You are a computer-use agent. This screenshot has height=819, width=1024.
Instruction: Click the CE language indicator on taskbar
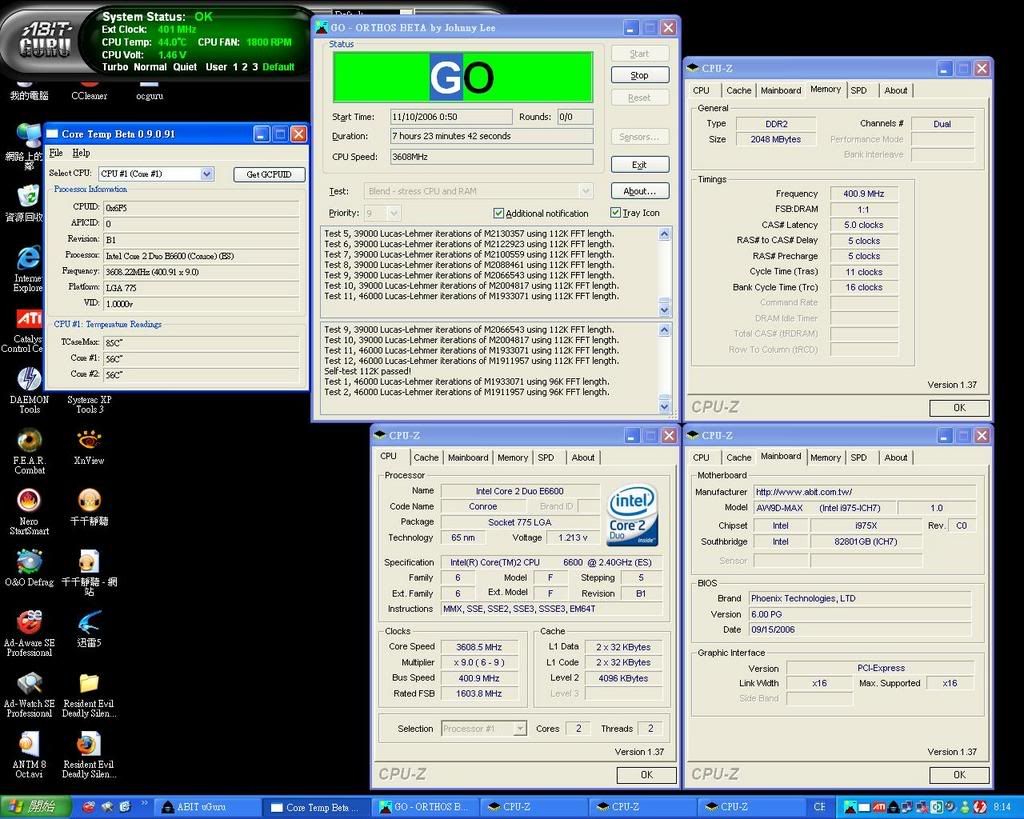(x=820, y=807)
